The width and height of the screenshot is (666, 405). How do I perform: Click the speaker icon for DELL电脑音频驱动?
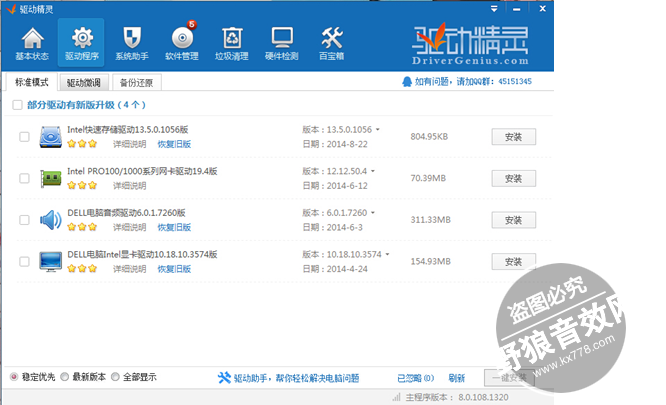point(51,220)
